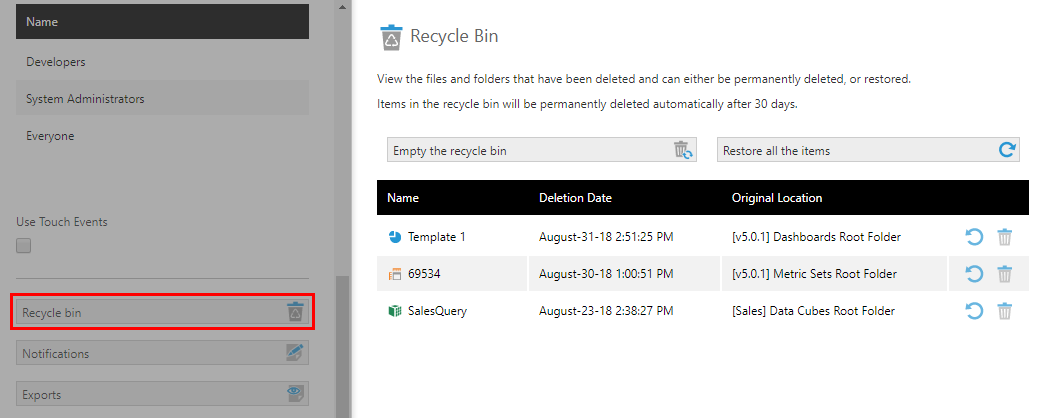1052x418 pixels.
Task: Open the Exports option
Action: tap(162, 394)
